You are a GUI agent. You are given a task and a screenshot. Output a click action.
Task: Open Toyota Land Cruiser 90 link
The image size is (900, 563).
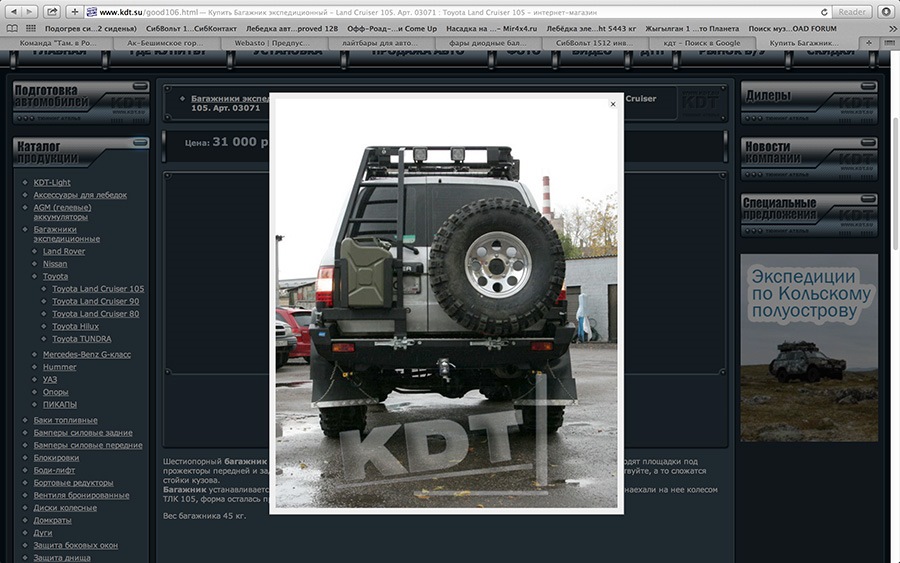[95, 301]
